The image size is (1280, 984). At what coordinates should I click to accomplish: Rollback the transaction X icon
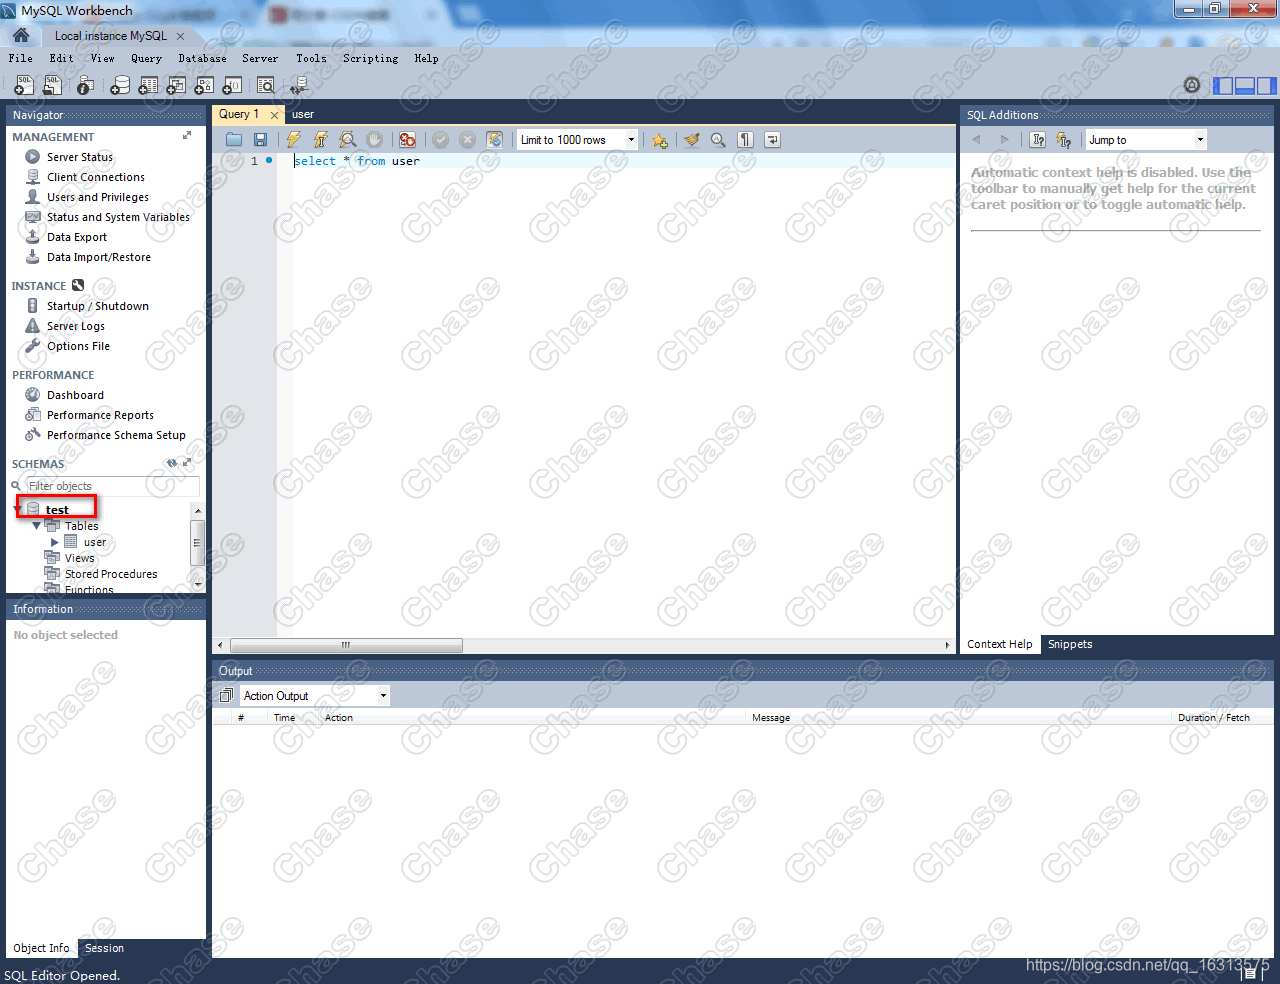(x=467, y=140)
